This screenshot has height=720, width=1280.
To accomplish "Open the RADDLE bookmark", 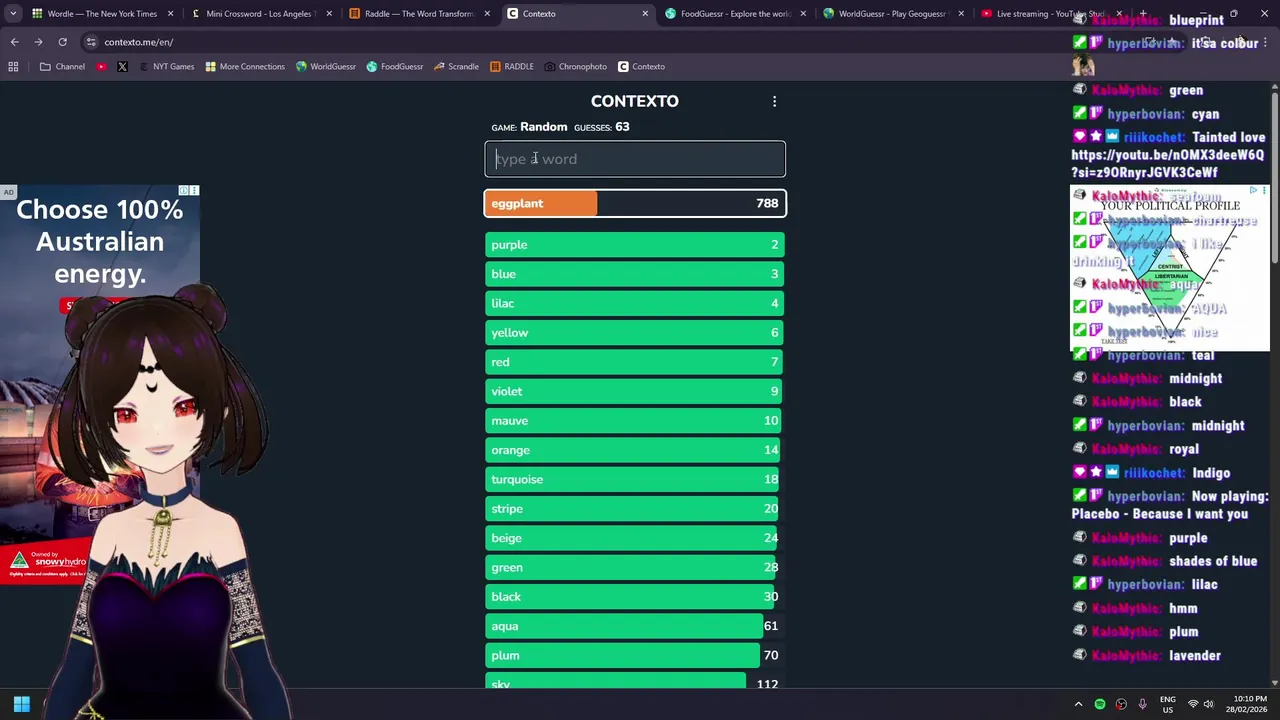I will coord(512,66).
